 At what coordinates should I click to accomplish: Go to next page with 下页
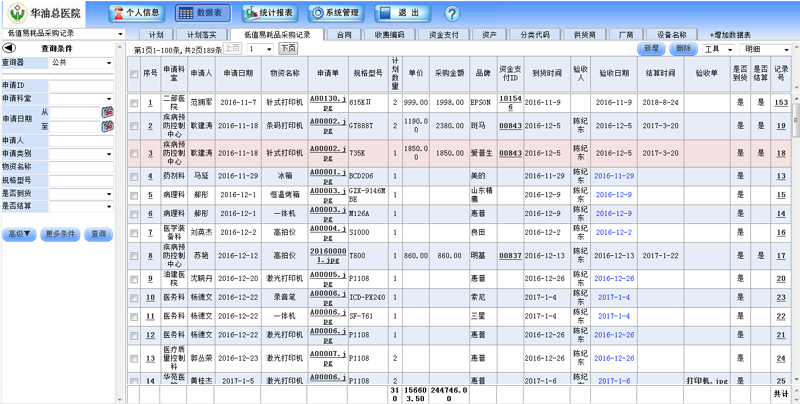pyautogui.click(x=287, y=48)
